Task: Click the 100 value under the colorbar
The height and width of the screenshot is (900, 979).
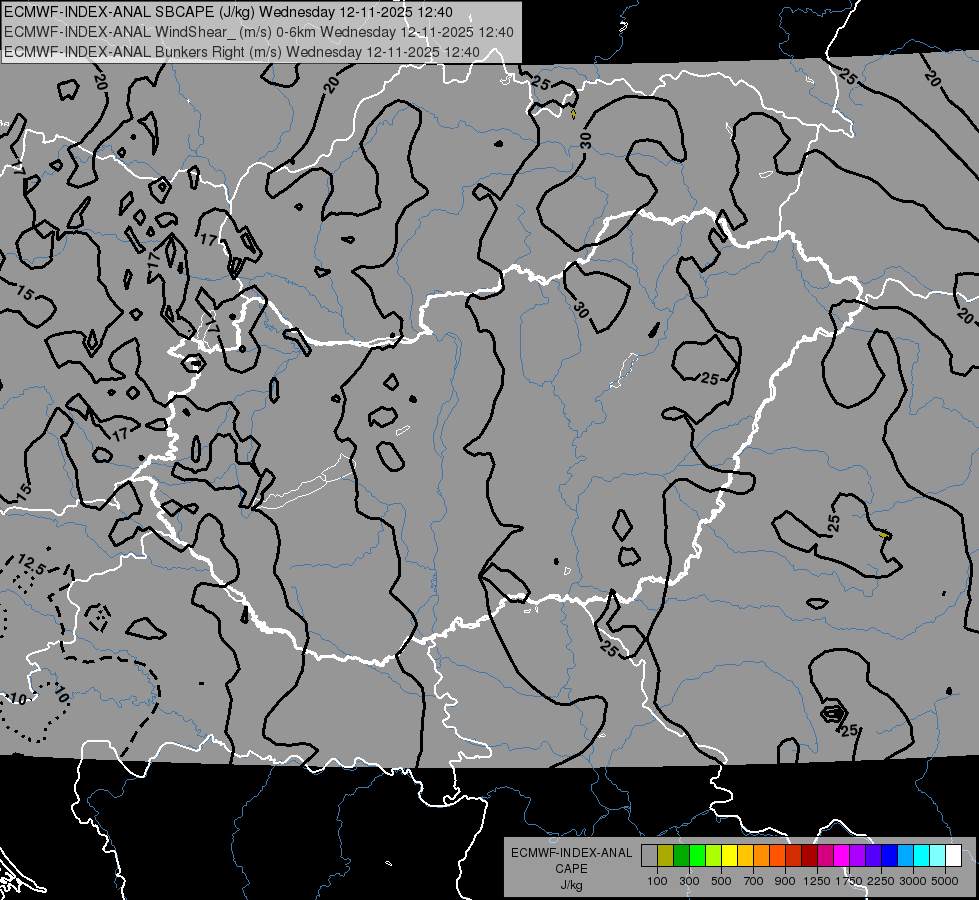Action: click(x=657, y=881)
